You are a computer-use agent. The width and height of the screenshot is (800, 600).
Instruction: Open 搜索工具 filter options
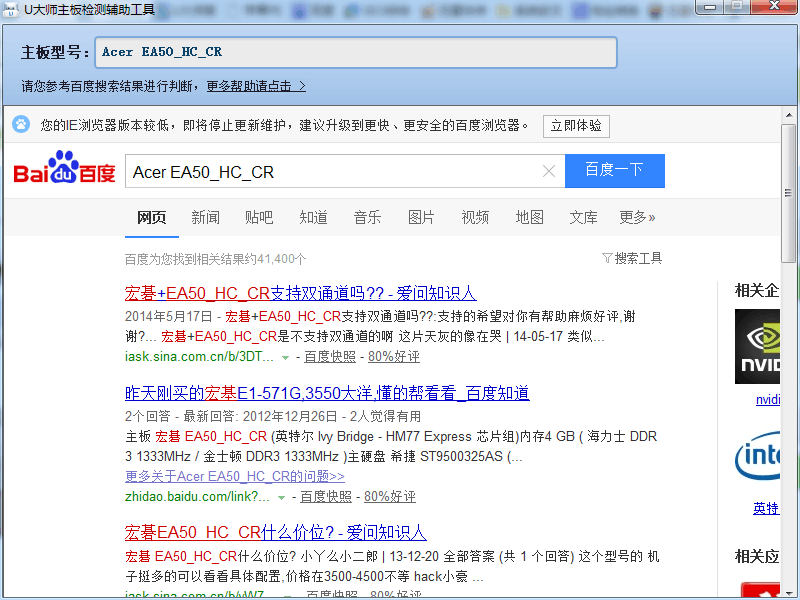pos(632,258)
